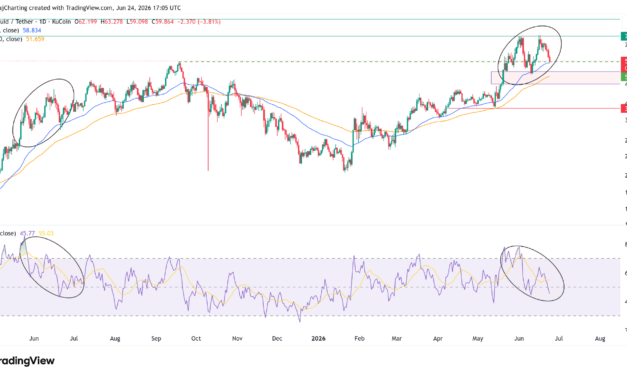Click the Mar label on time axis

point(396,338)
